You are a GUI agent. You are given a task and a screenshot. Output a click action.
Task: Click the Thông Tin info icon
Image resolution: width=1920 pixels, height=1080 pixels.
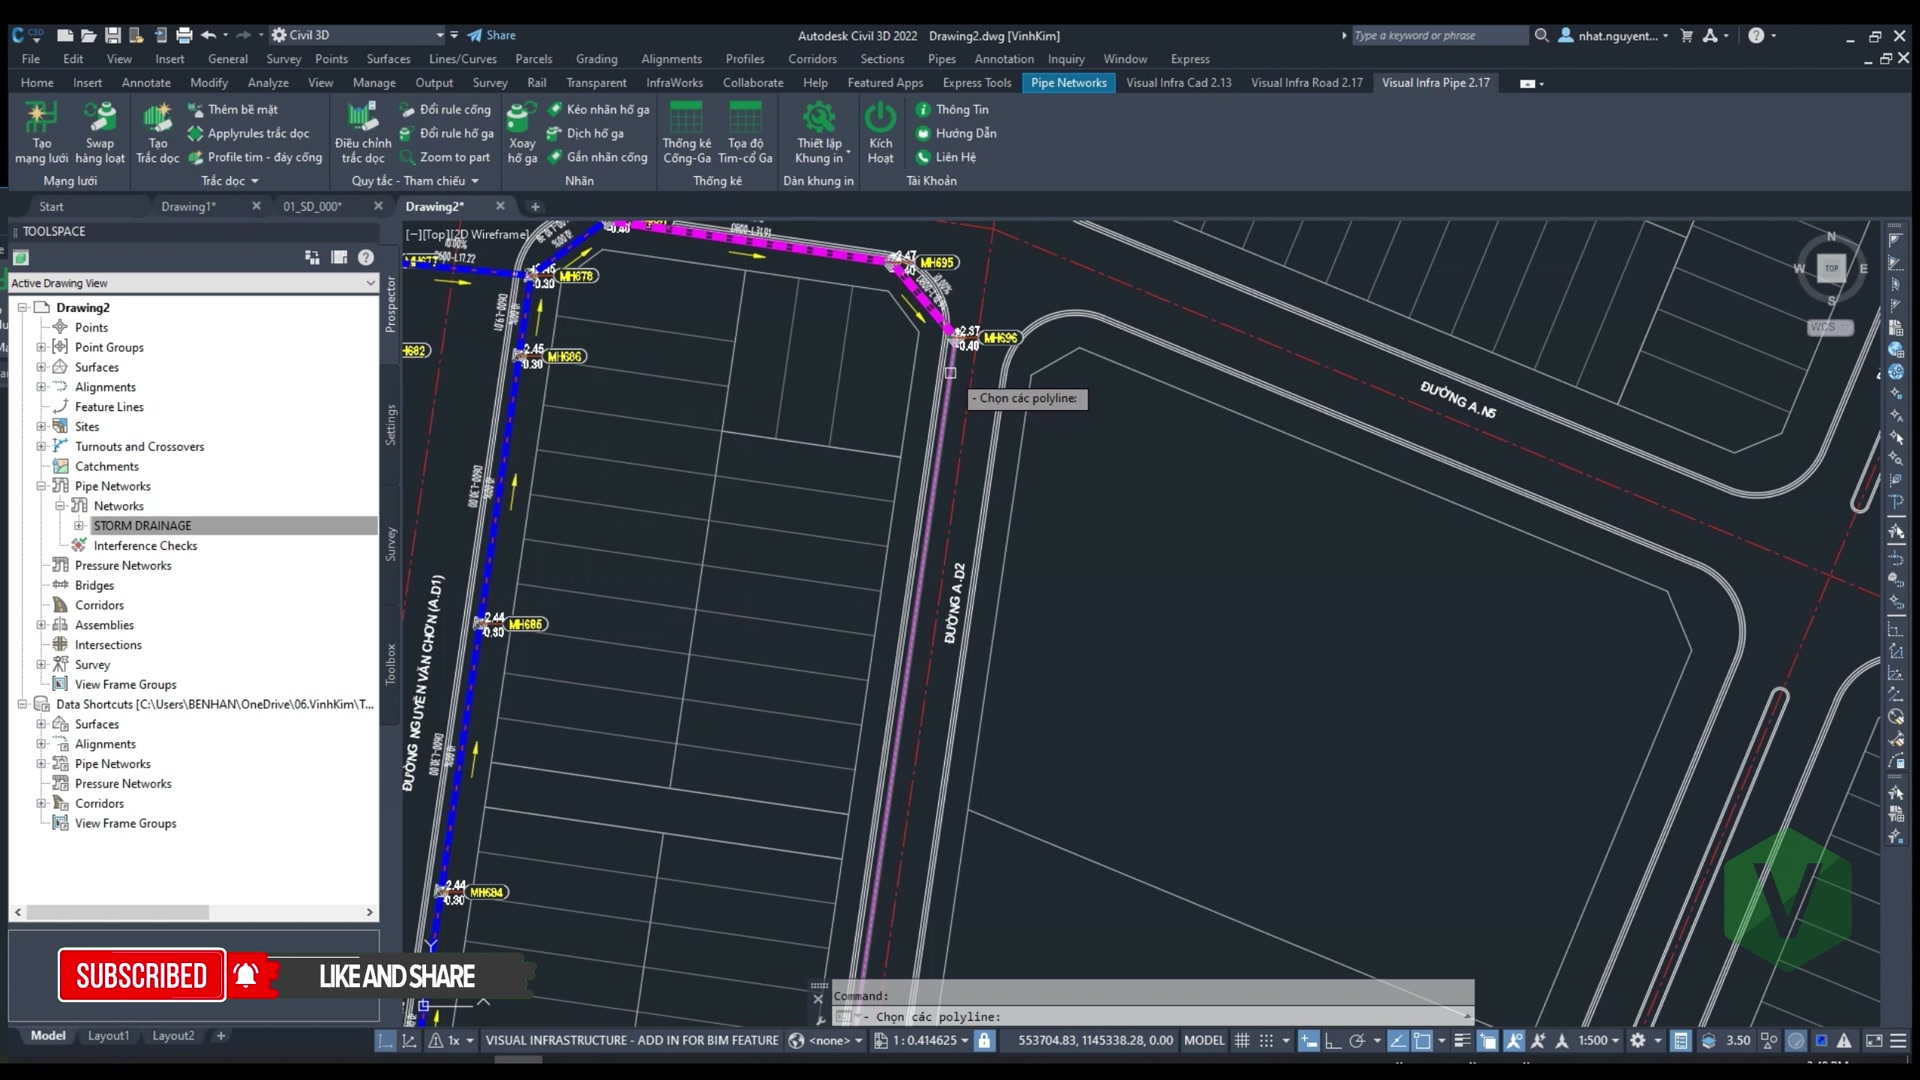coord(923,109)
